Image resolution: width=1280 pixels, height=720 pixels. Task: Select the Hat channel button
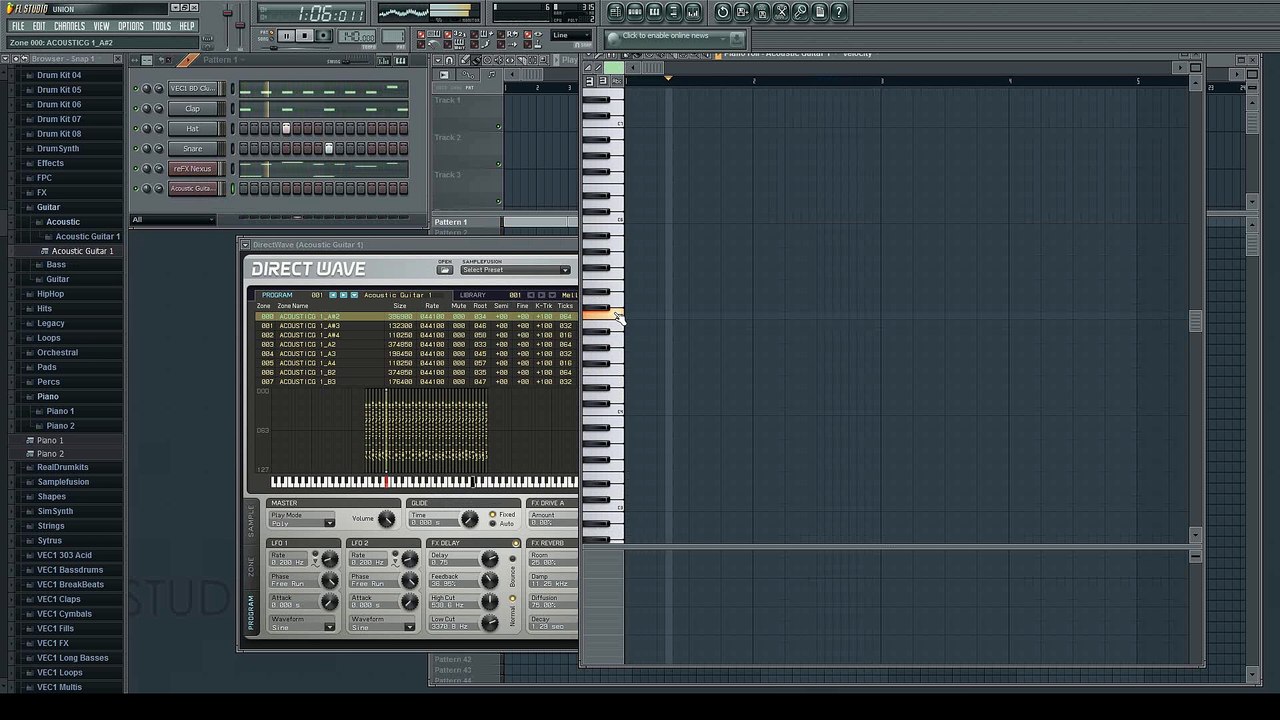[192, 128]
